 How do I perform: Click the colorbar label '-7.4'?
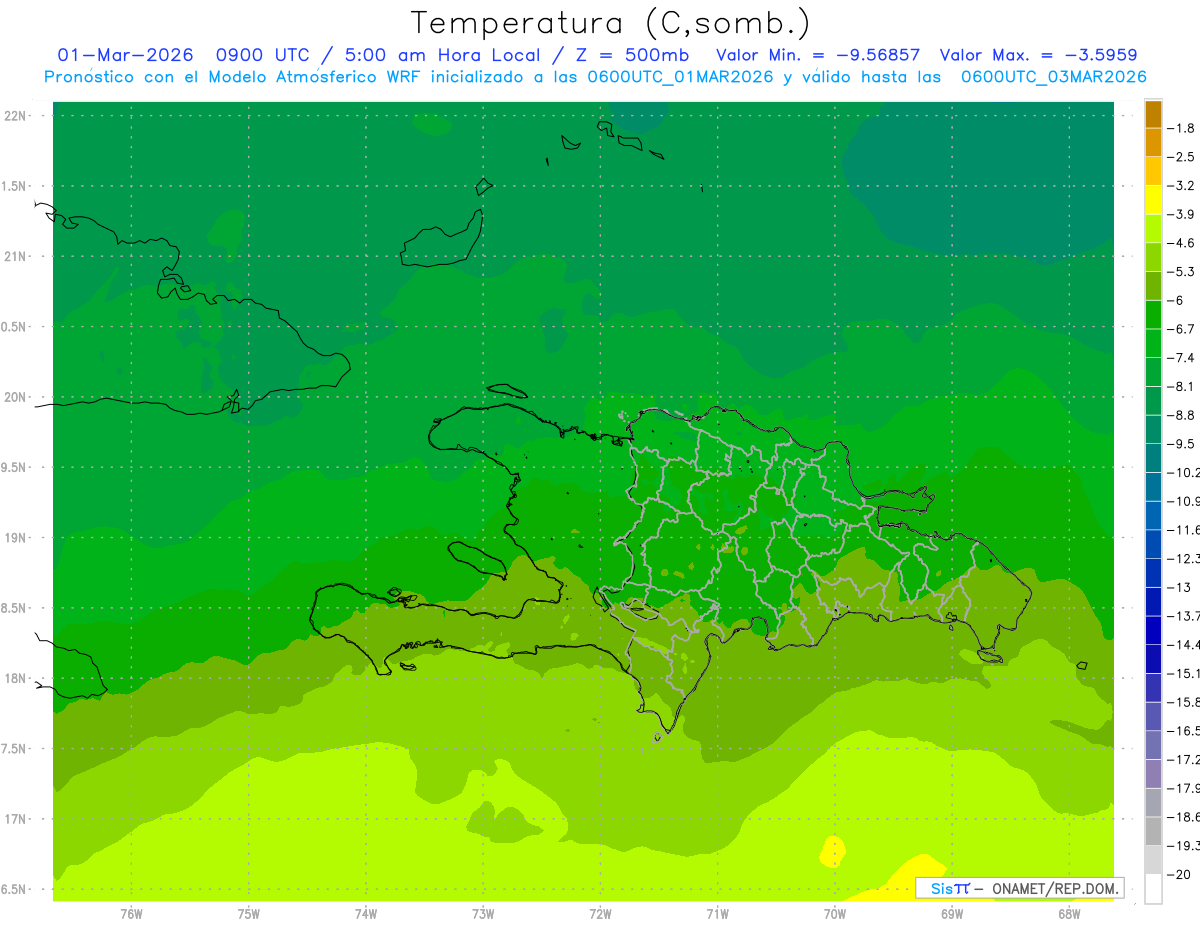[1183, 358]
